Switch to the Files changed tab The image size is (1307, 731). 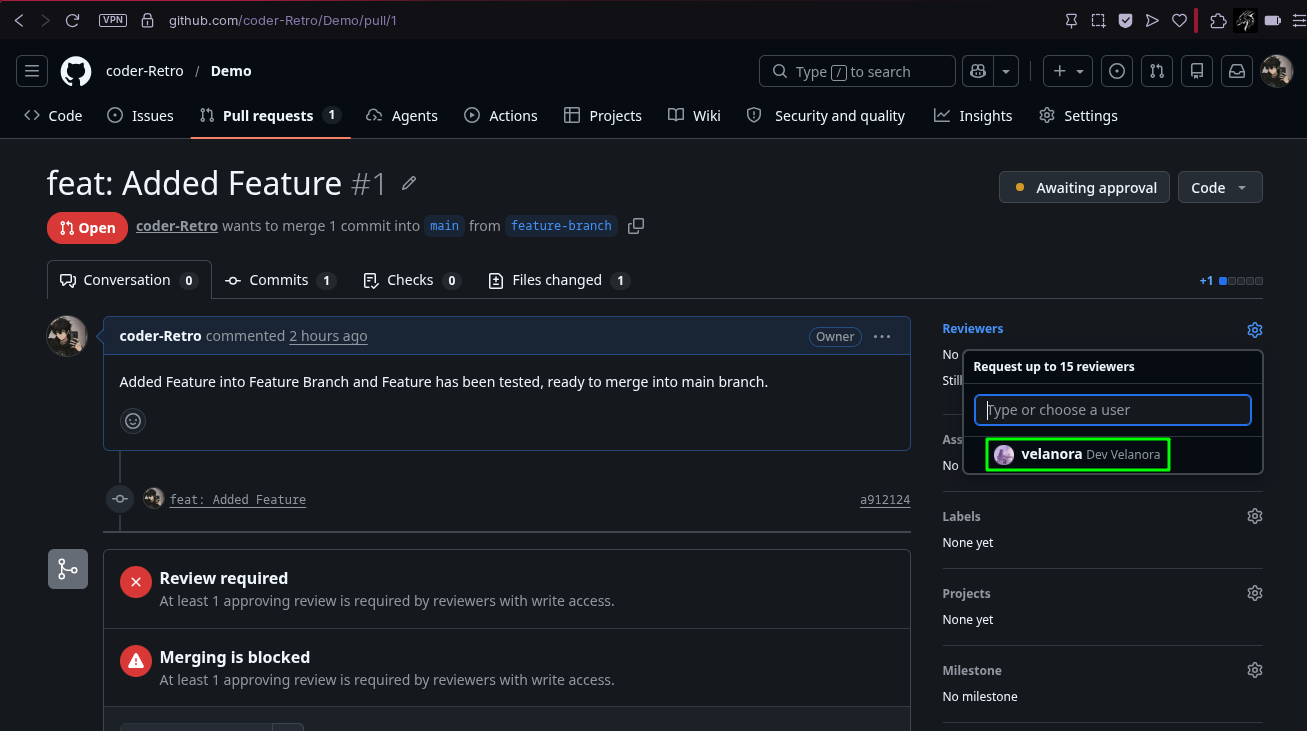click(x=558, y=280)
